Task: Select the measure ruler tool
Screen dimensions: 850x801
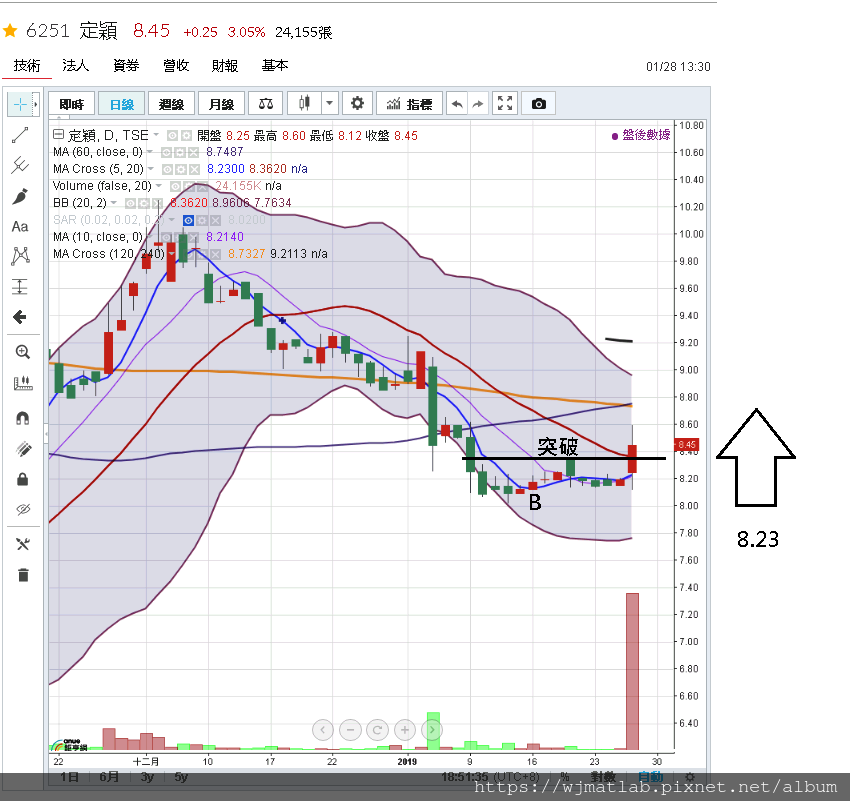Action: click(x=22, y=384)
